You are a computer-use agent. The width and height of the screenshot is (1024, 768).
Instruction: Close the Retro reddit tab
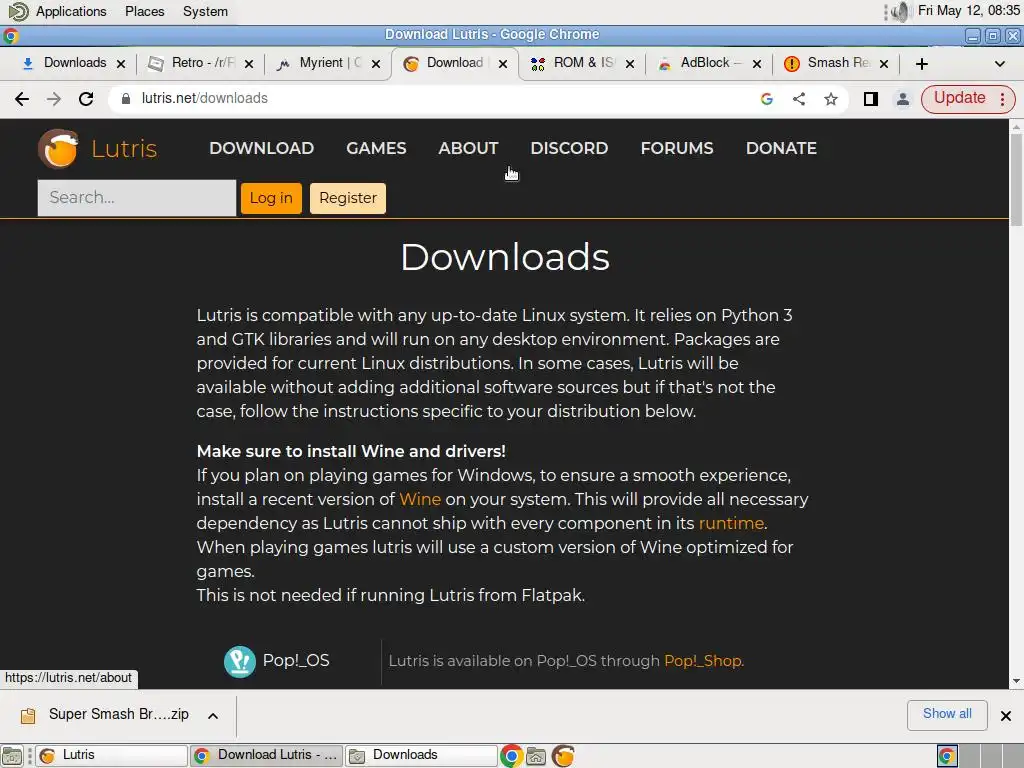[x=249, y=64]
